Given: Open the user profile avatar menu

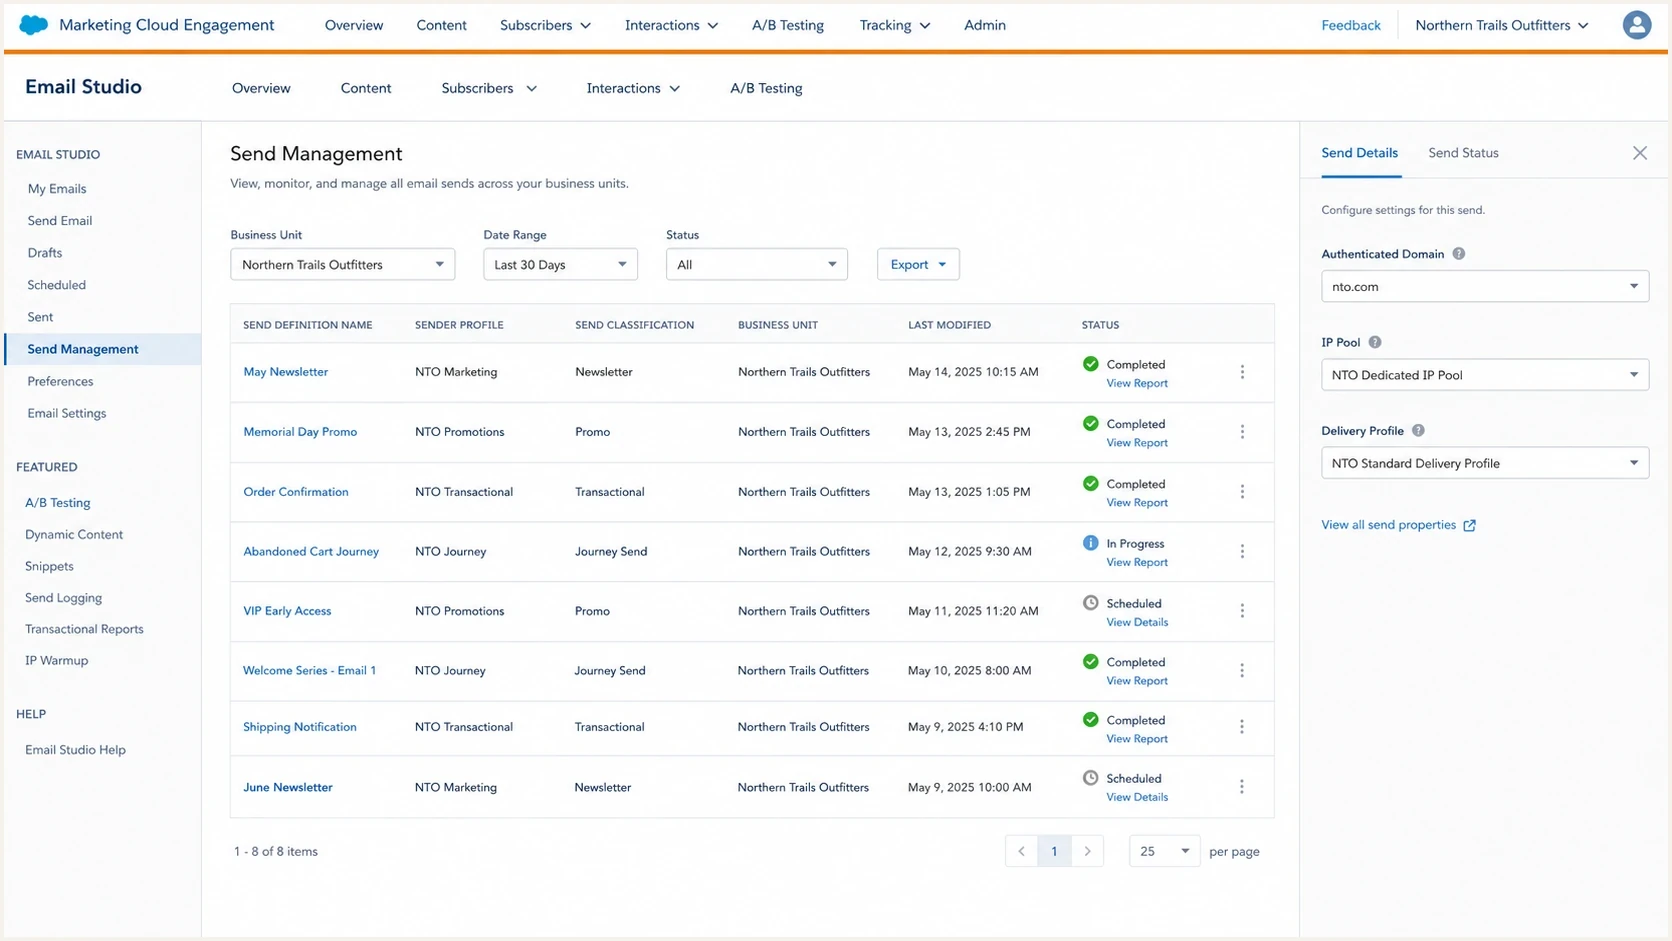Looking at the screenshot, I should click(x=1636, y=25).
